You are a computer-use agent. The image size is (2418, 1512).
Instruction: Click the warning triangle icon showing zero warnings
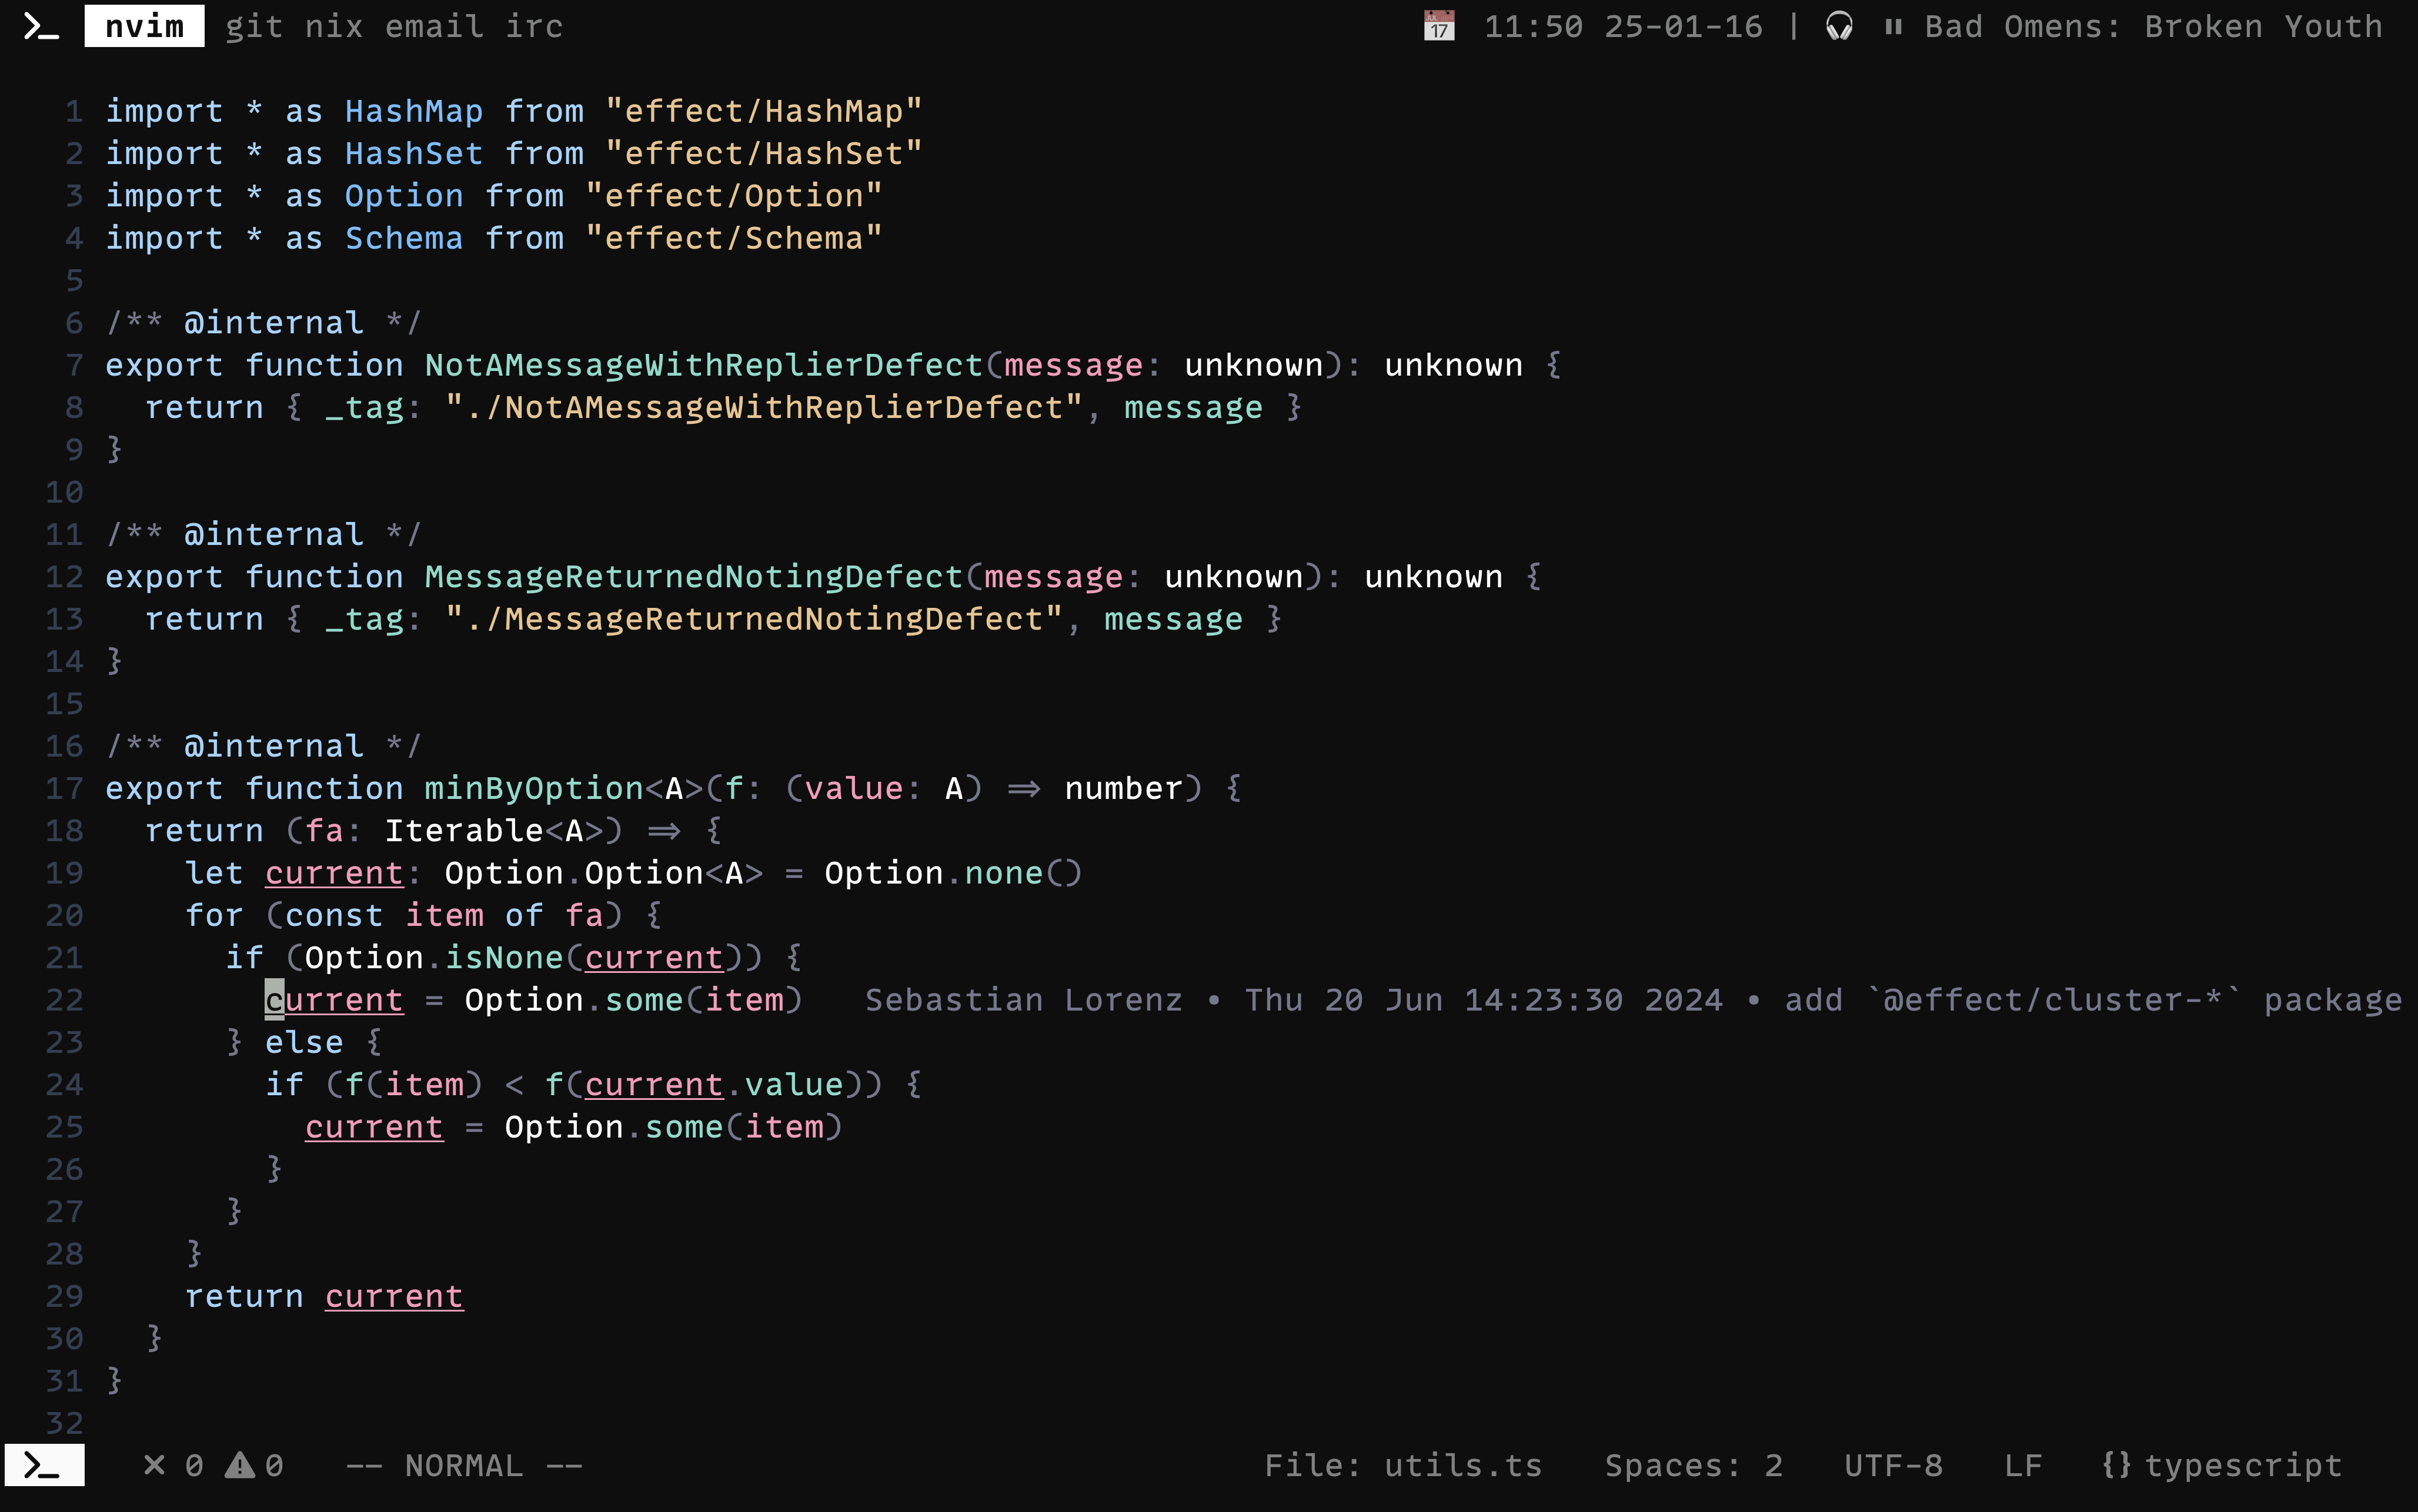(240, 1466)
